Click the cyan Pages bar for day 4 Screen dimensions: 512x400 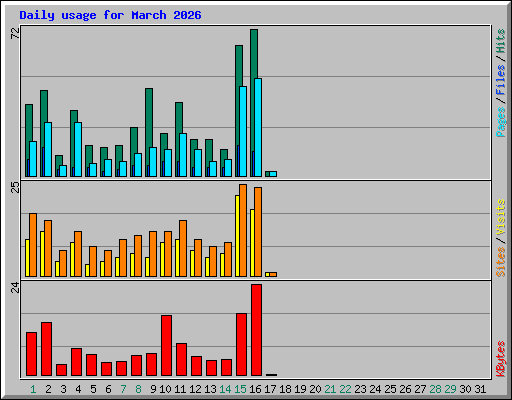pyautogui.click(x=78, y=149)
